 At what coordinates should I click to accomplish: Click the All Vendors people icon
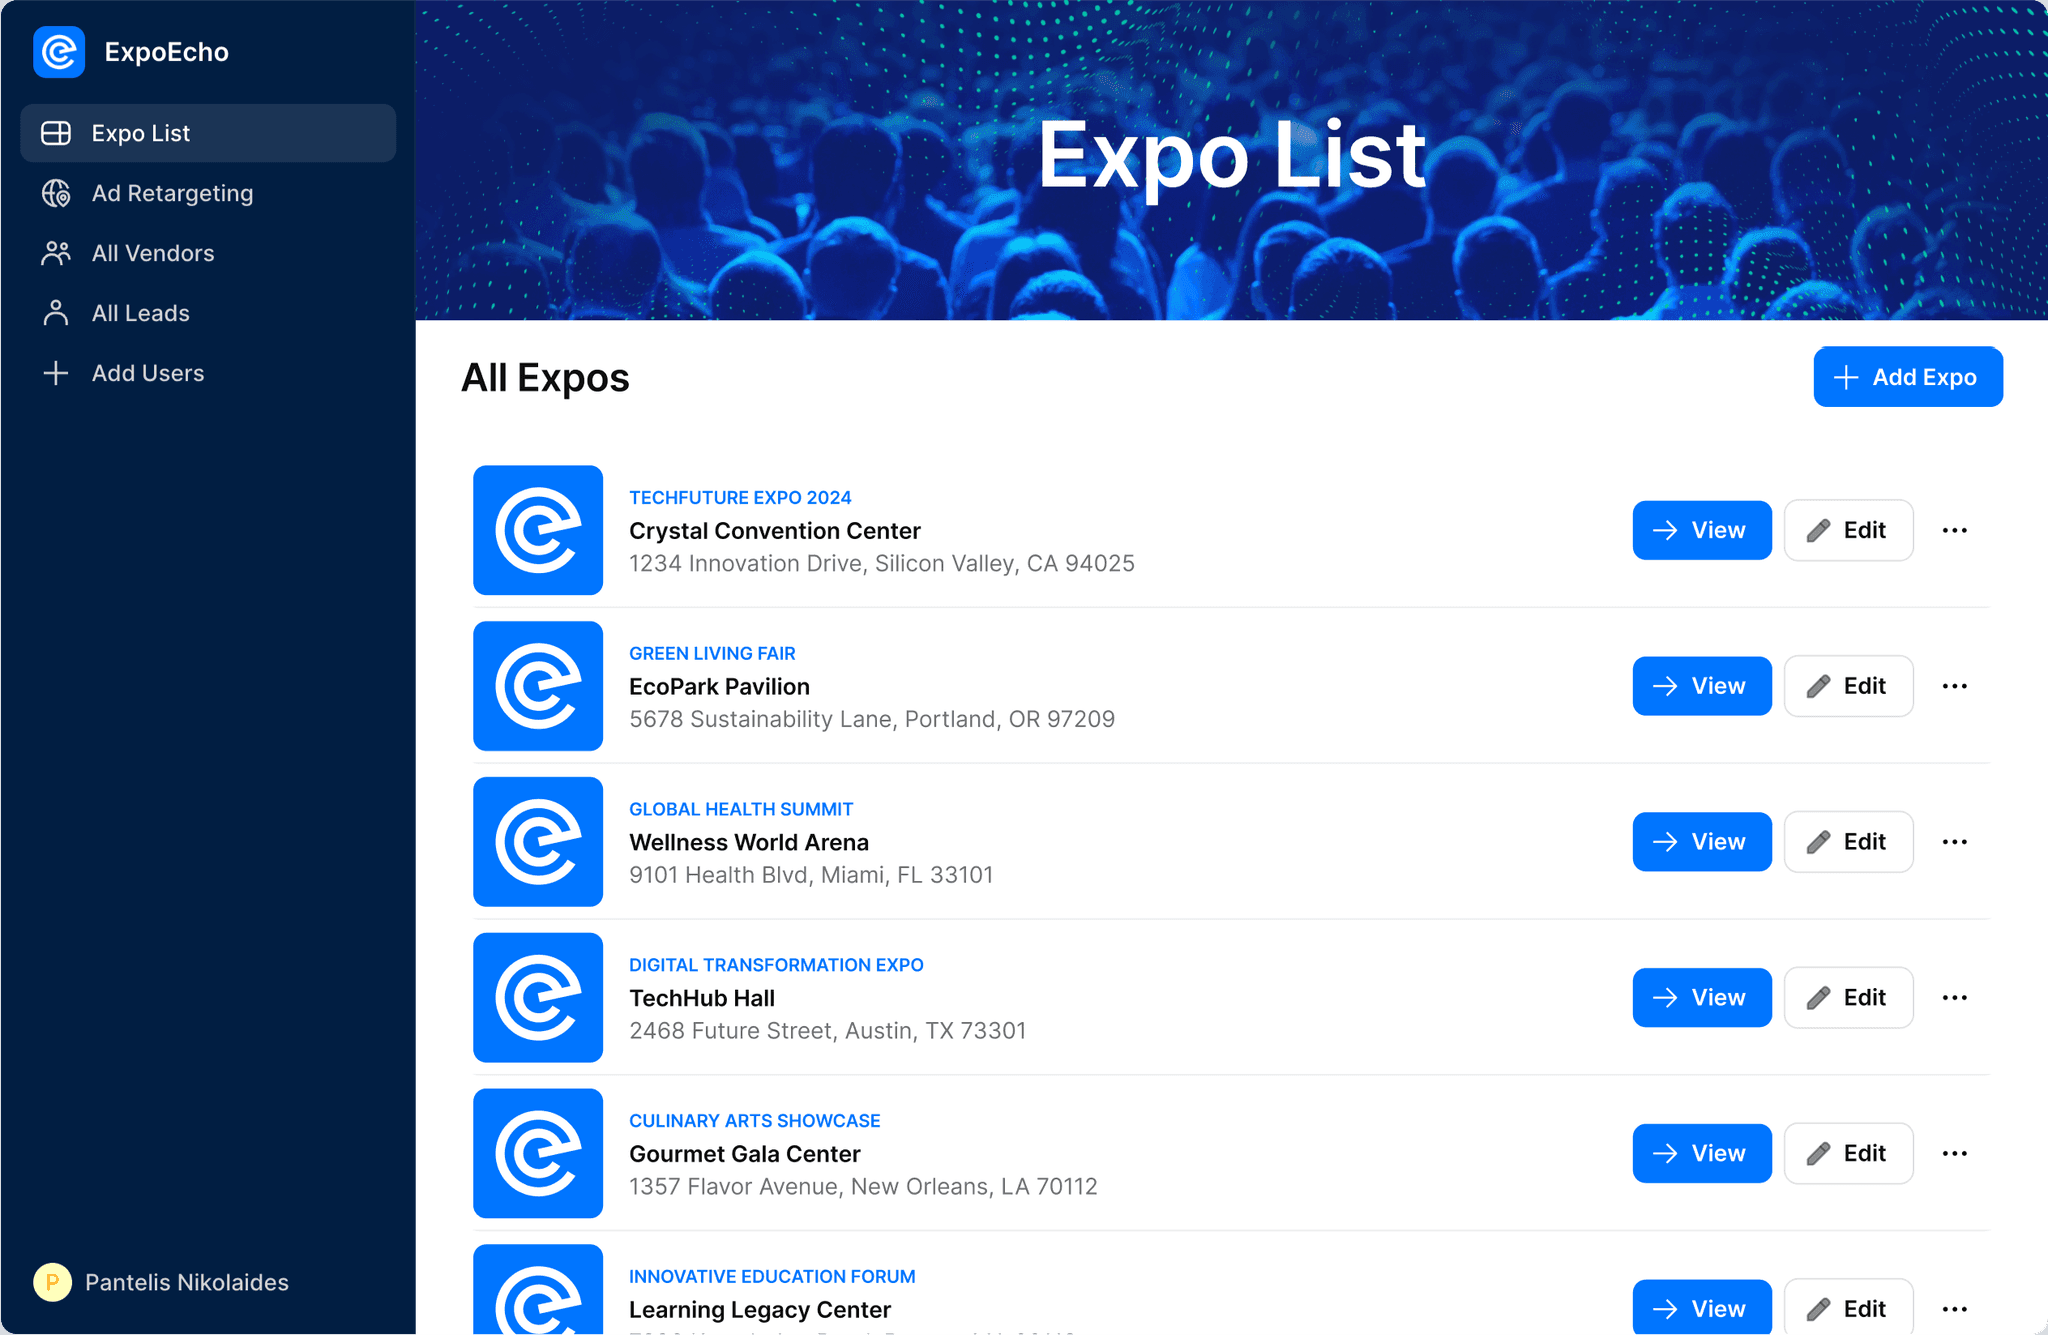point(56,253)
